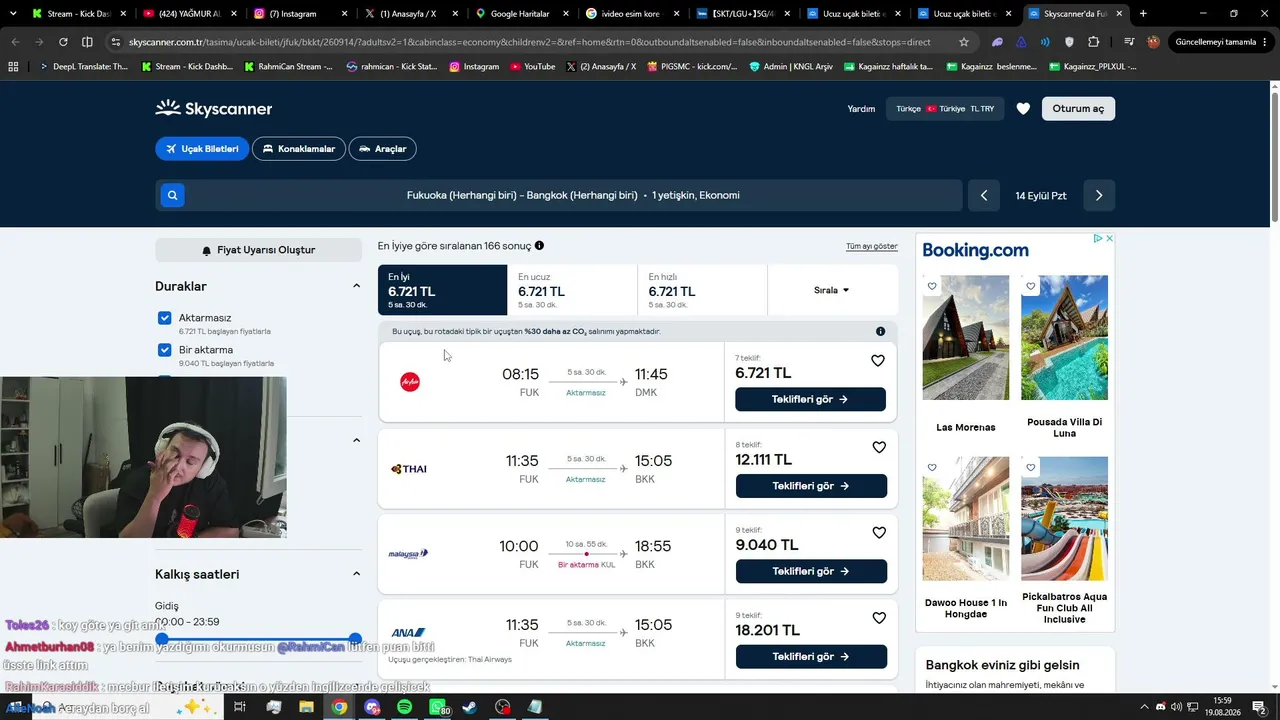Click the browser back arrow
The height and width of the screenshot is (720, 1280).
15,42
